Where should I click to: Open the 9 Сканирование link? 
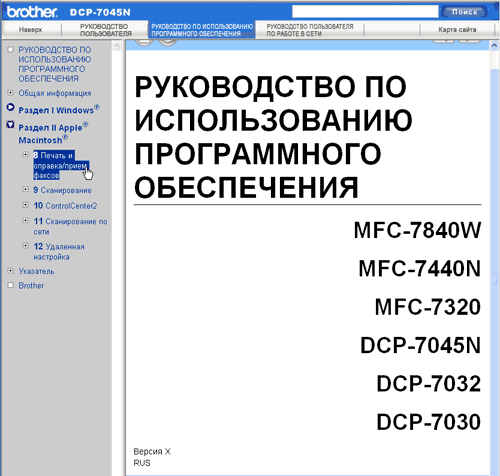pos(62,190)
